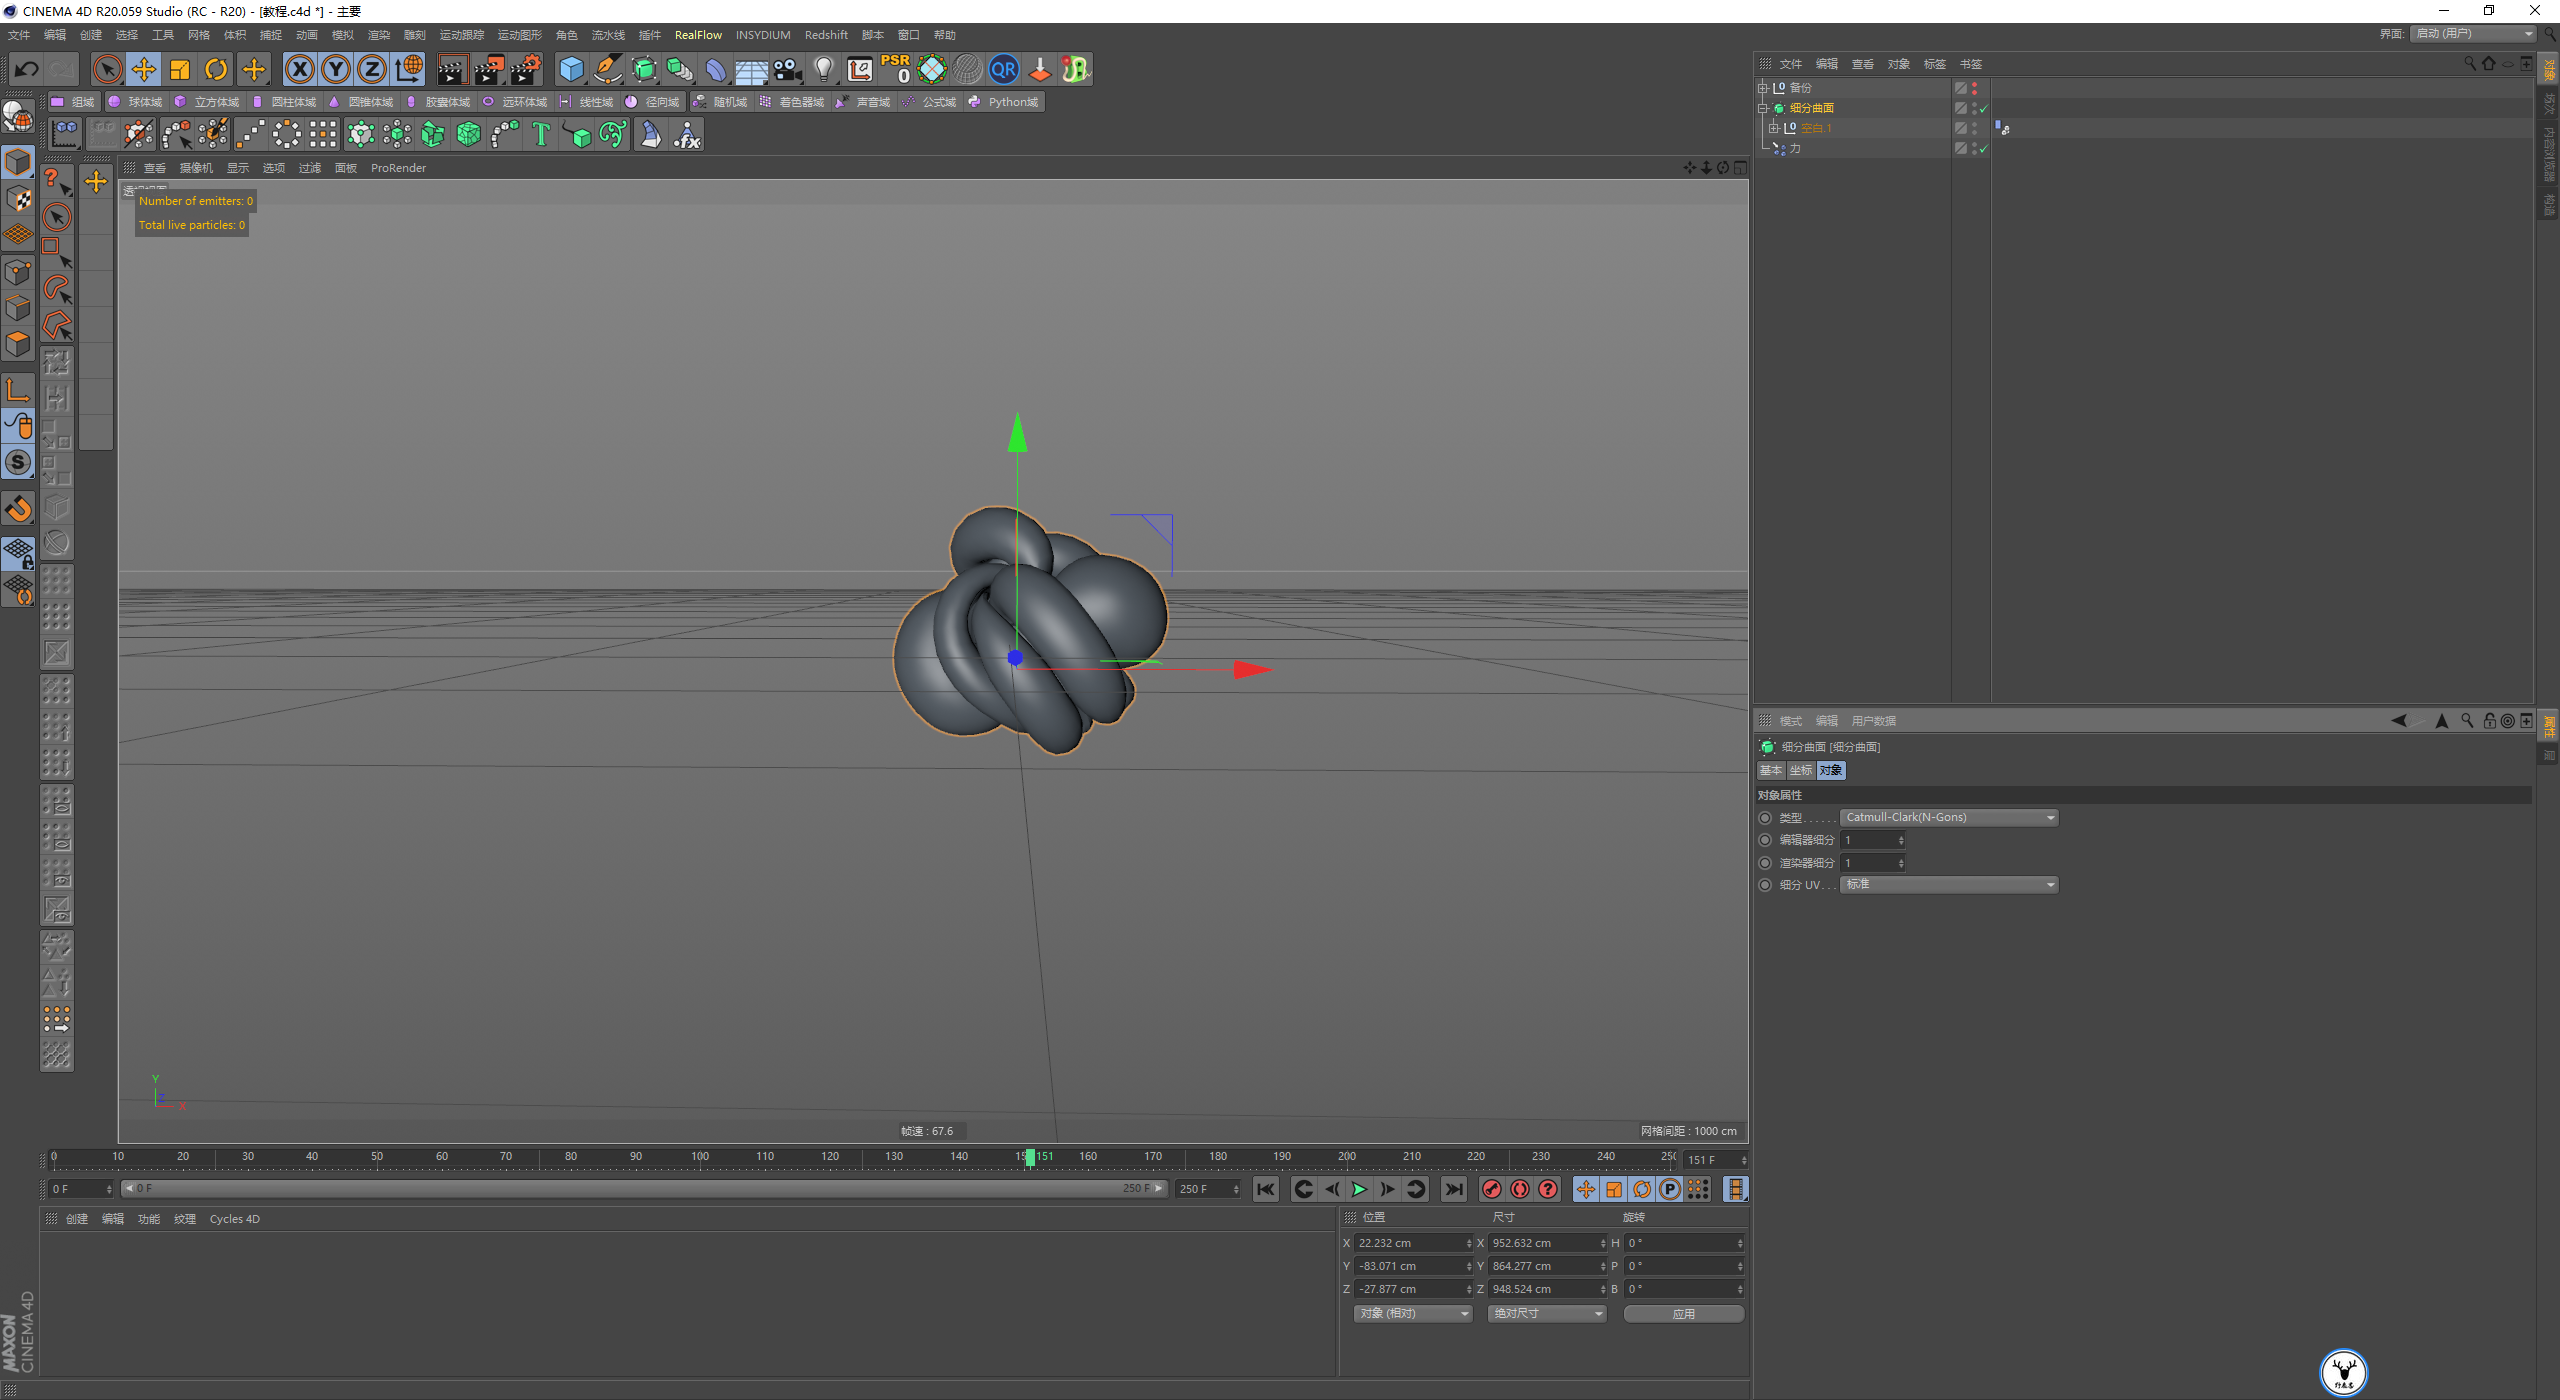Viewport: 2560px width, 1400px height.
Task: Switch to the 坐标 attribute tab
Action: tap(1800, 771)
